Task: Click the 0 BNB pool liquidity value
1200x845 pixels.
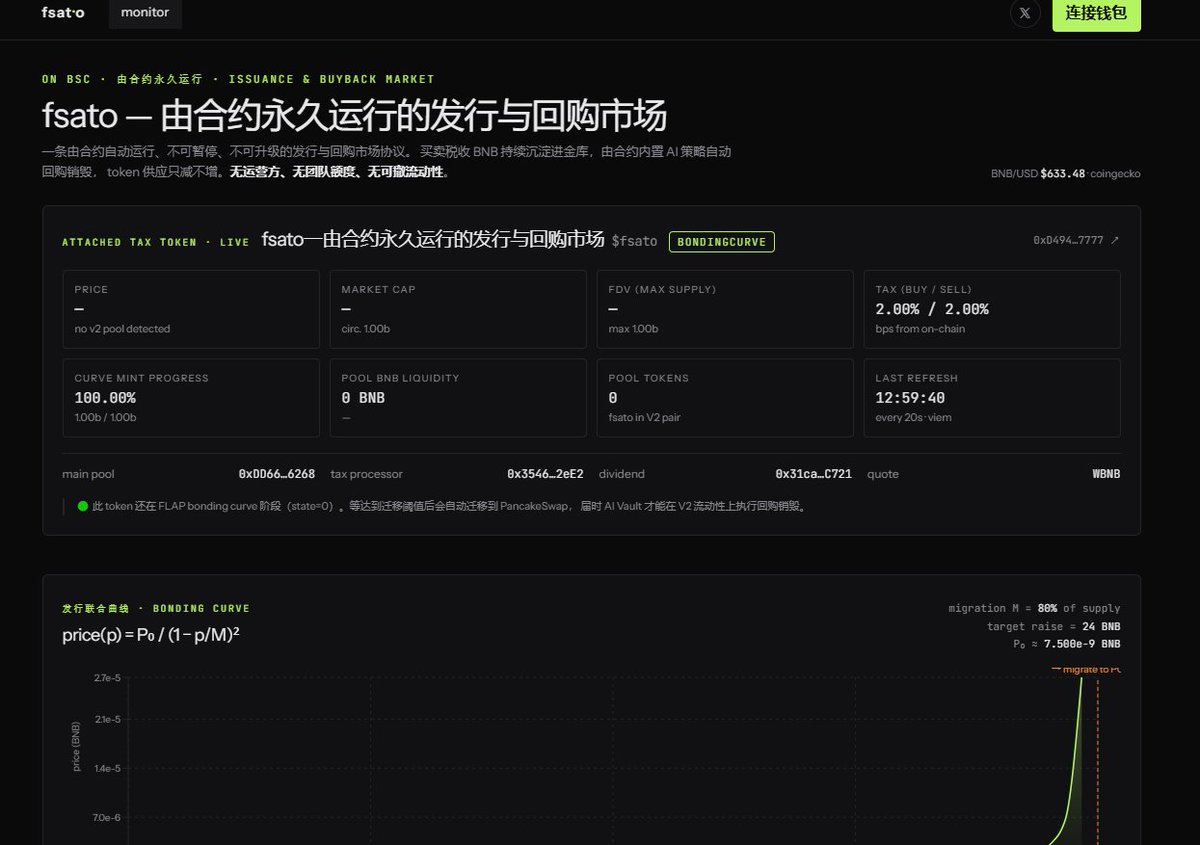Action: click(363, 398)
